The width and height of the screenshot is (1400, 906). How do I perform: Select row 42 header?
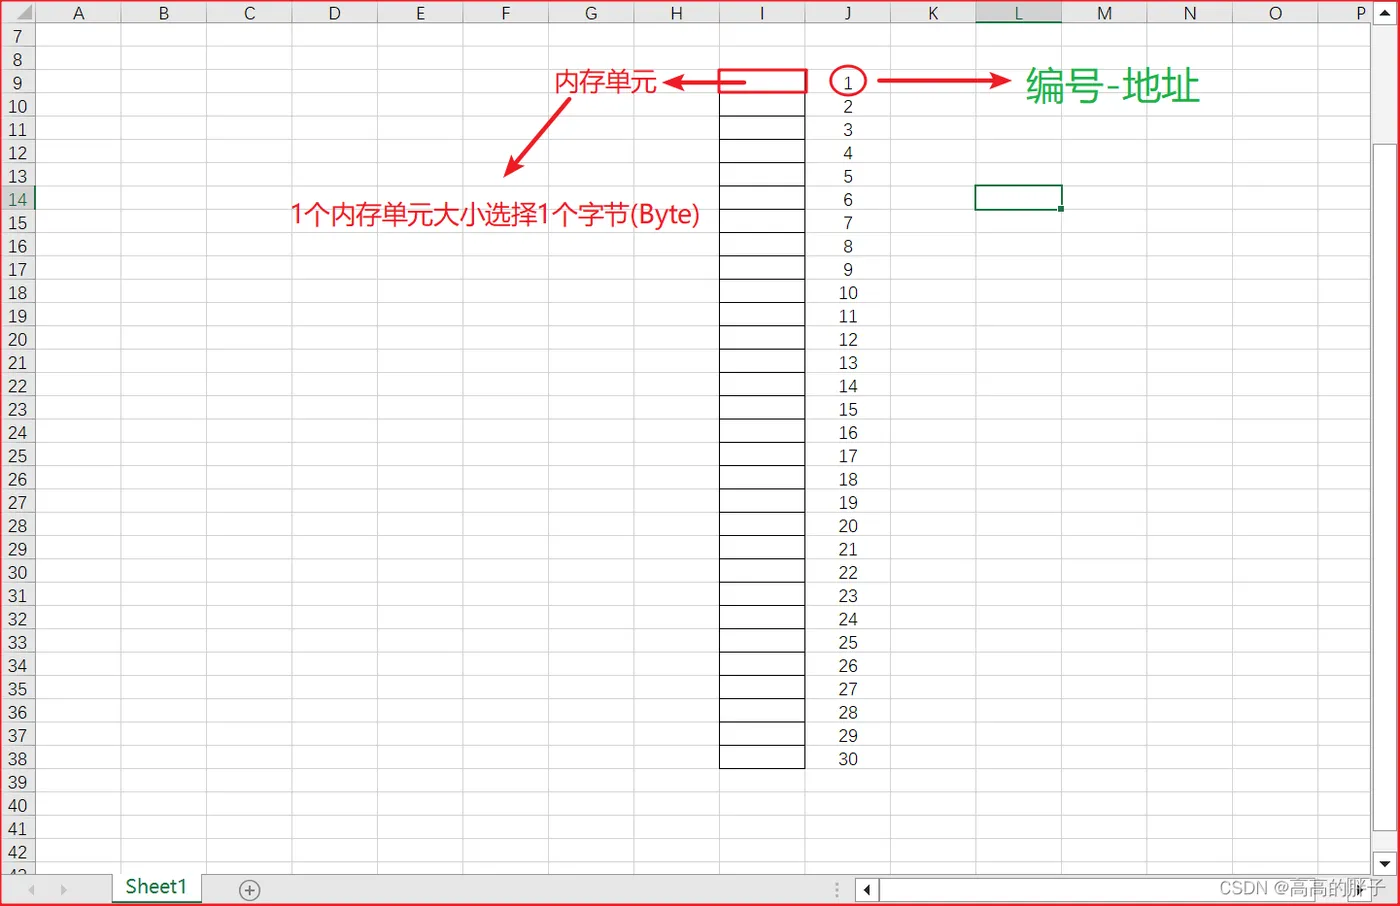pyautogui.click(x=18, y=852)
